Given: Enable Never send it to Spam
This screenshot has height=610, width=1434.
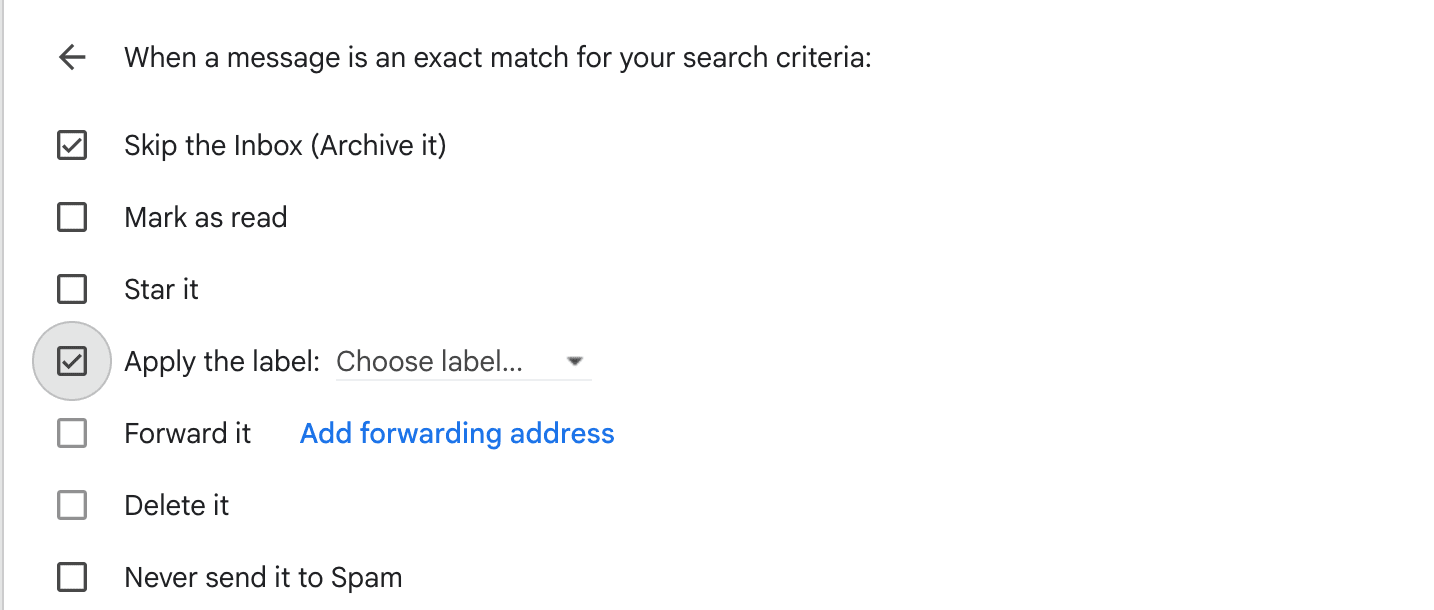Looking at the screenshot, I should (x=71, y=577).
